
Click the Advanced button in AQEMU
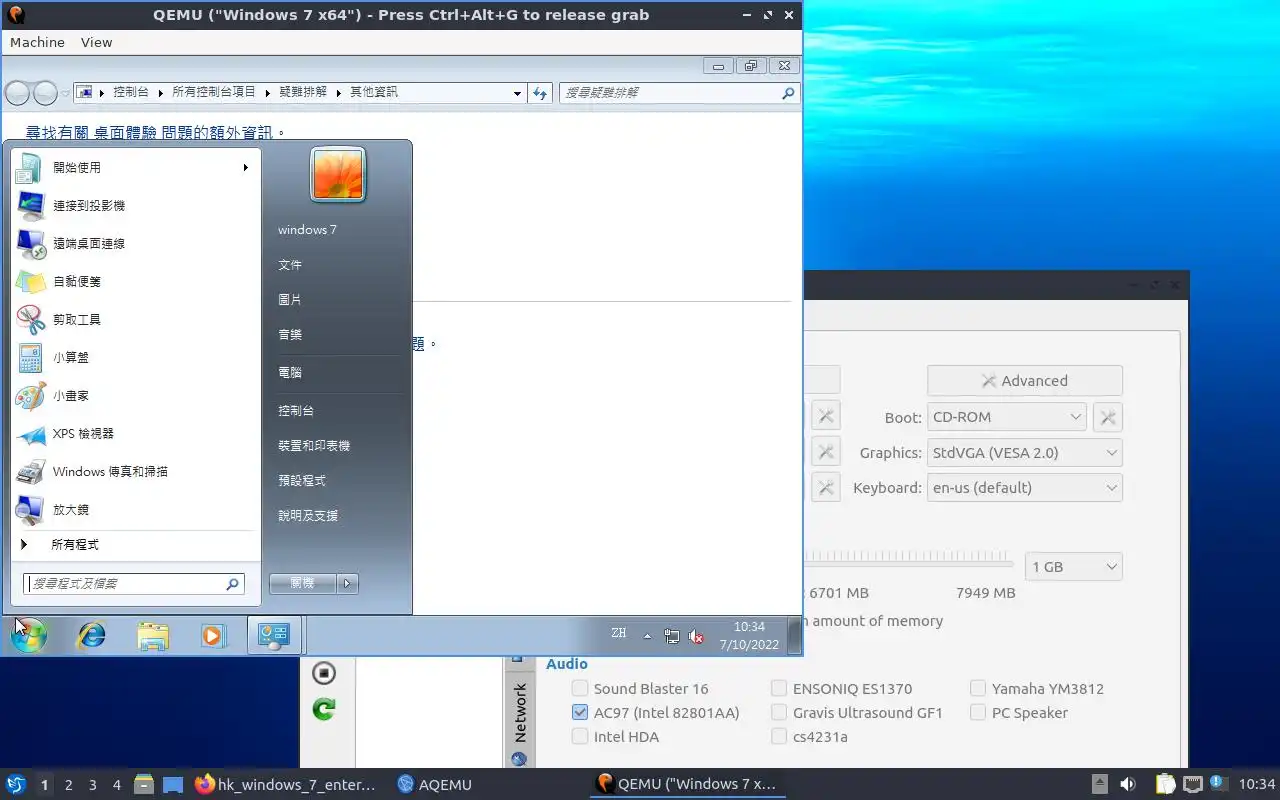click(x=1025, y=381)
